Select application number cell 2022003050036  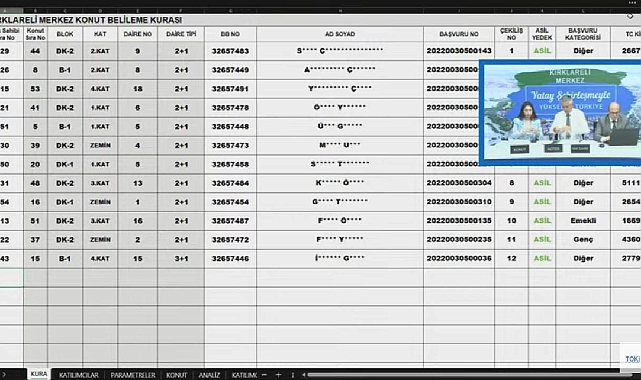459,259
